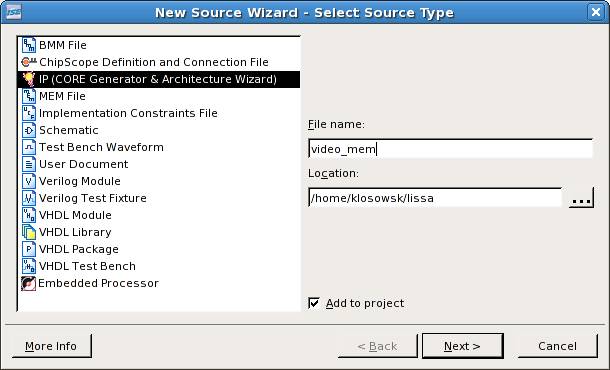Viewport: 610px width, 370px height.
Task: Toggle the Add to project checkbox
Action: pyautogui.click(x=314, y=303)
